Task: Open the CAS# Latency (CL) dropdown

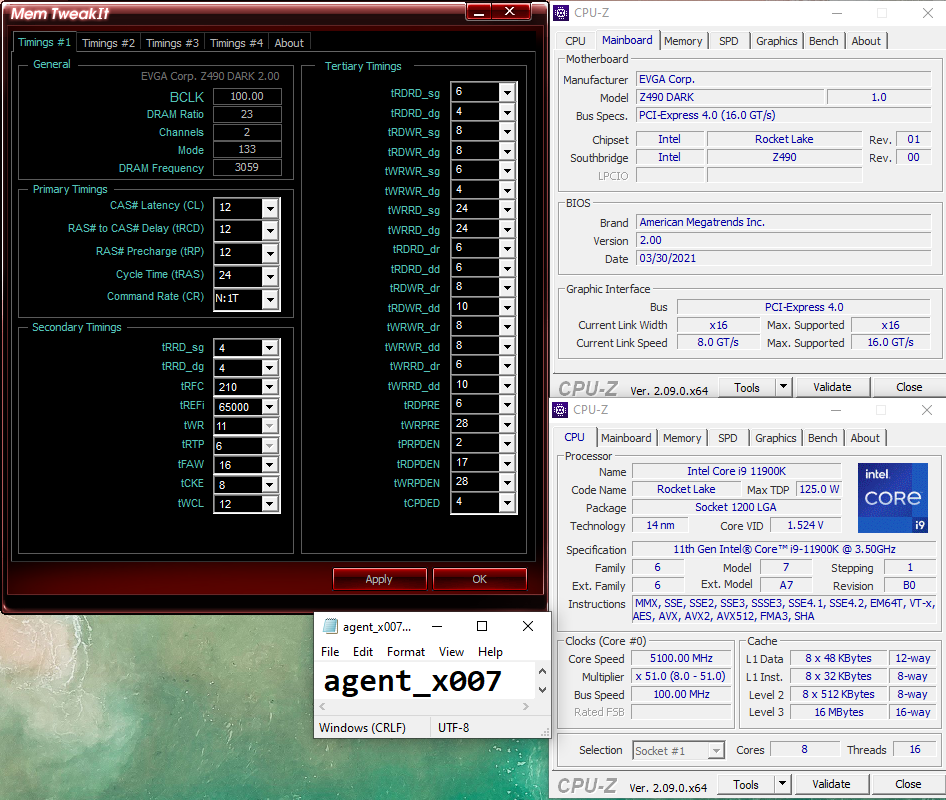Action: click(x=270, y=208)
